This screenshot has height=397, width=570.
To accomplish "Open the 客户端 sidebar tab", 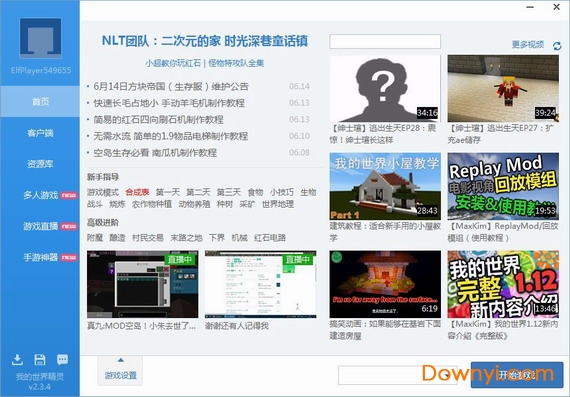I will (x=40, y=133).
